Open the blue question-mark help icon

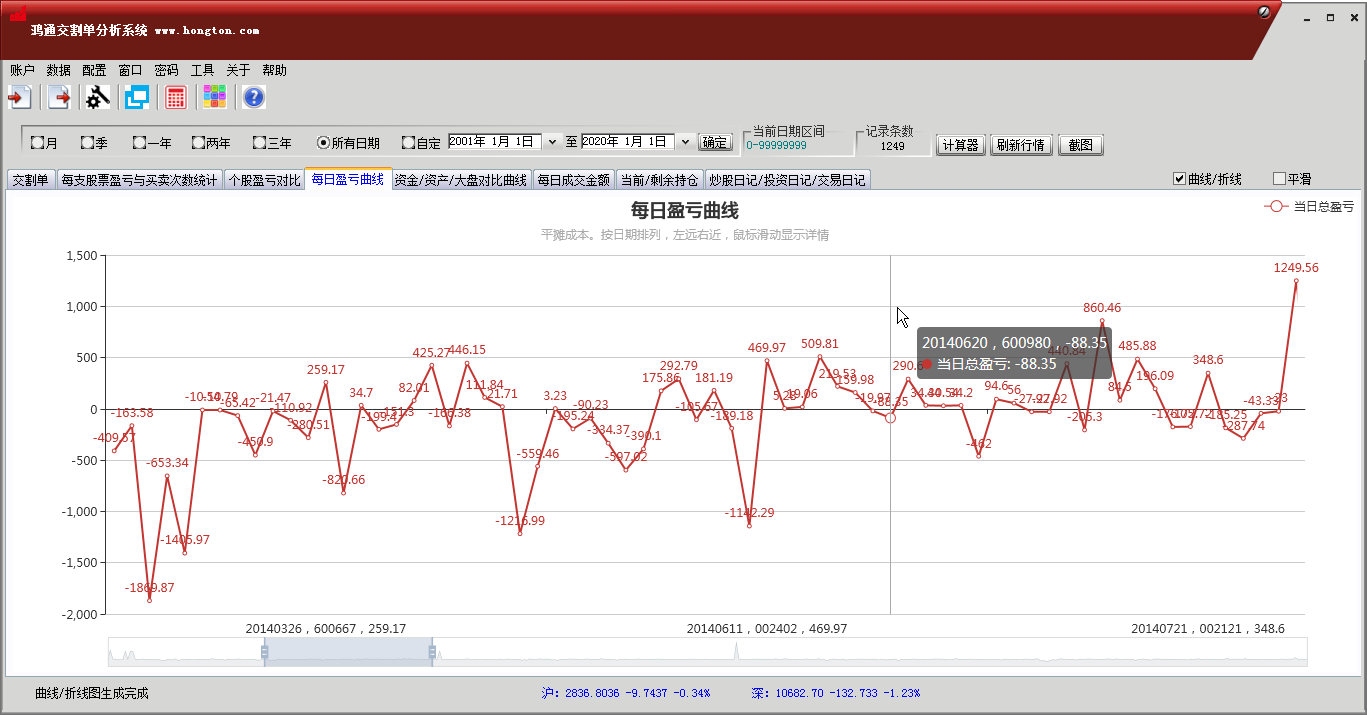click(254, 97)
